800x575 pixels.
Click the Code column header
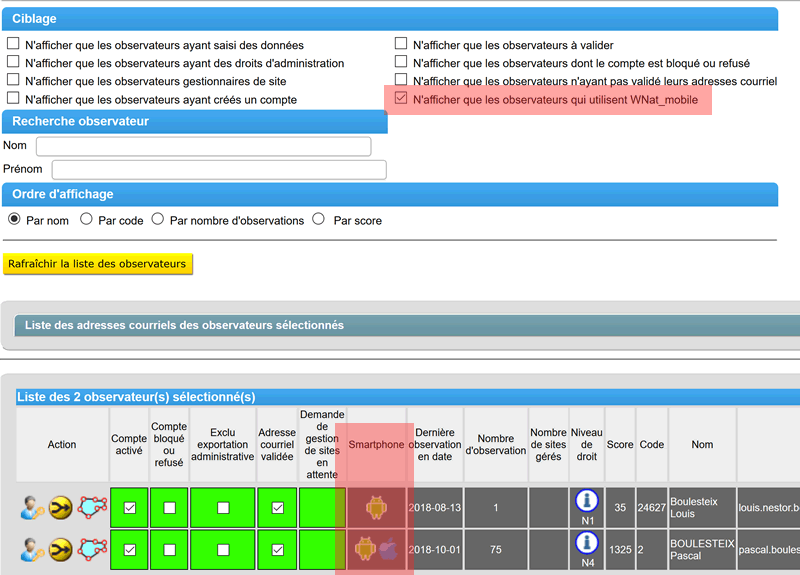[652, 444]
